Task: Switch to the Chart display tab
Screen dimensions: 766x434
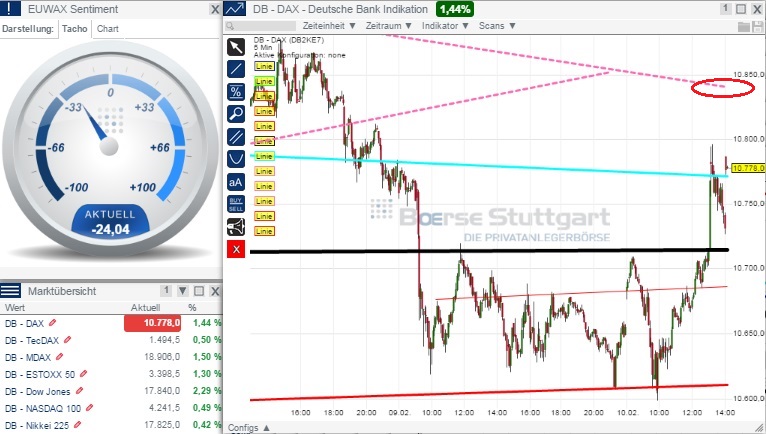Action: click(x=107, y=29)
